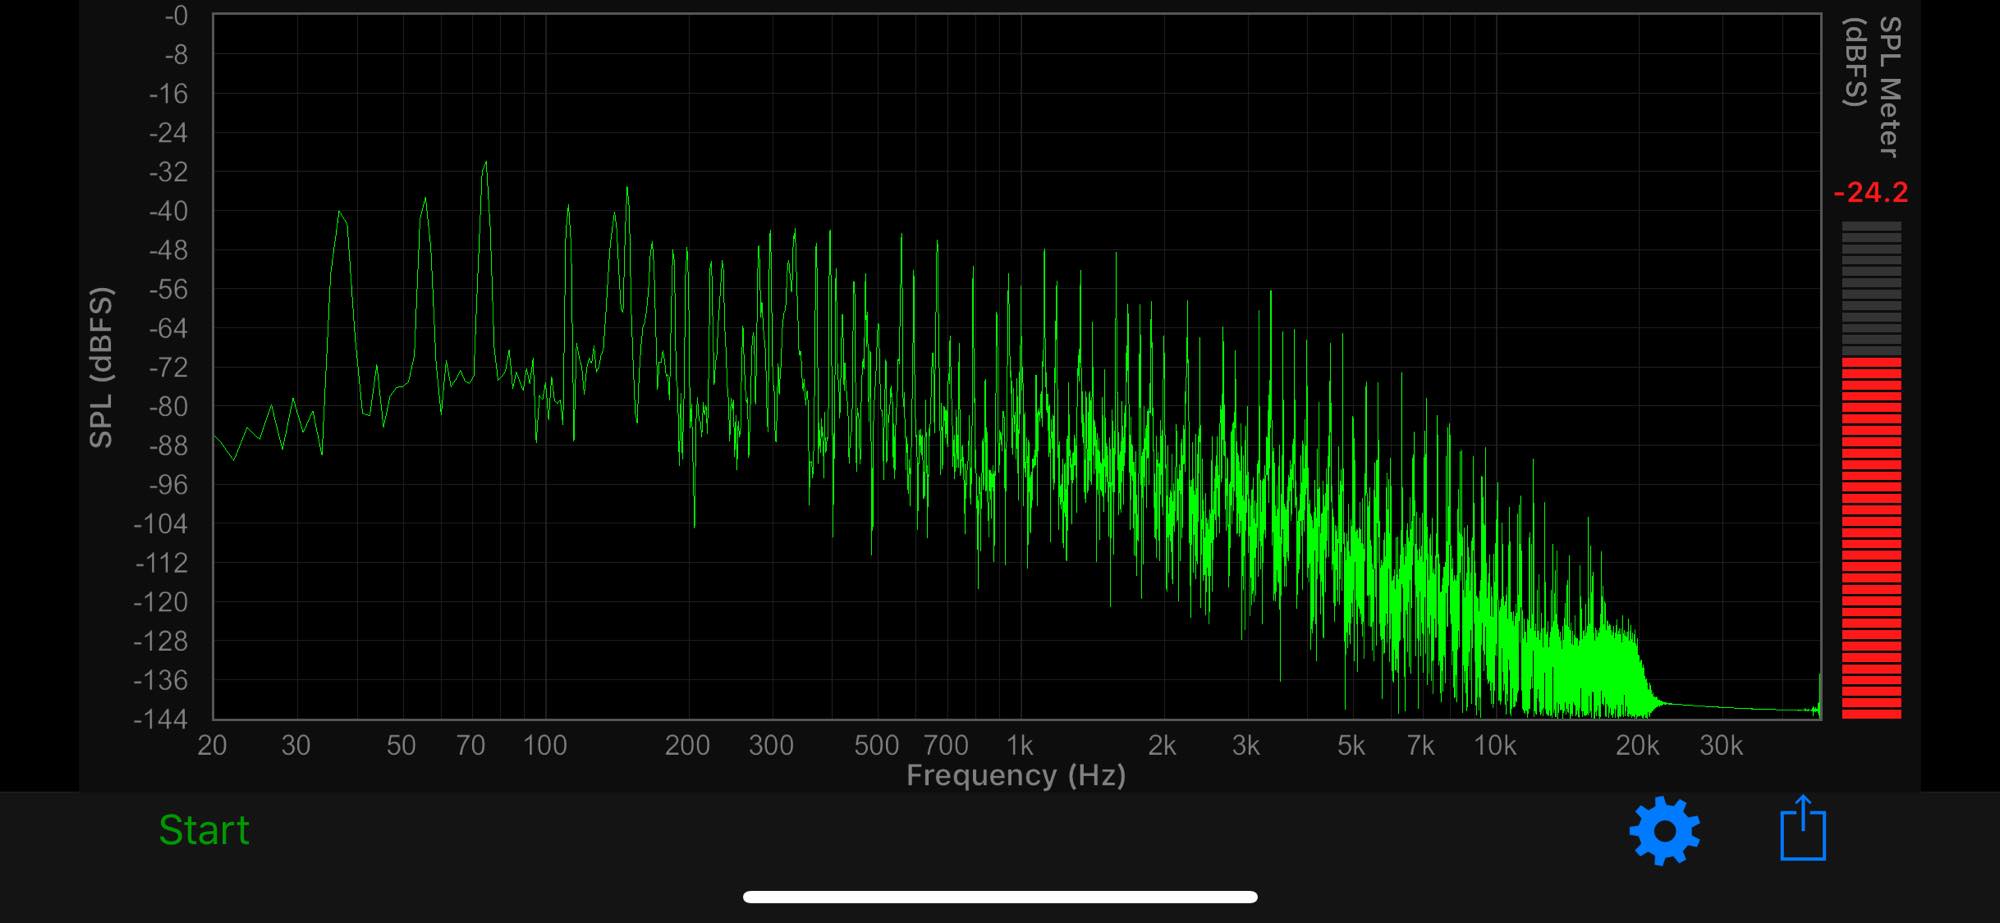Tap the SPL Meter (dBFS) vertical label
The image size is (2000, 923).
(1872, 85)
